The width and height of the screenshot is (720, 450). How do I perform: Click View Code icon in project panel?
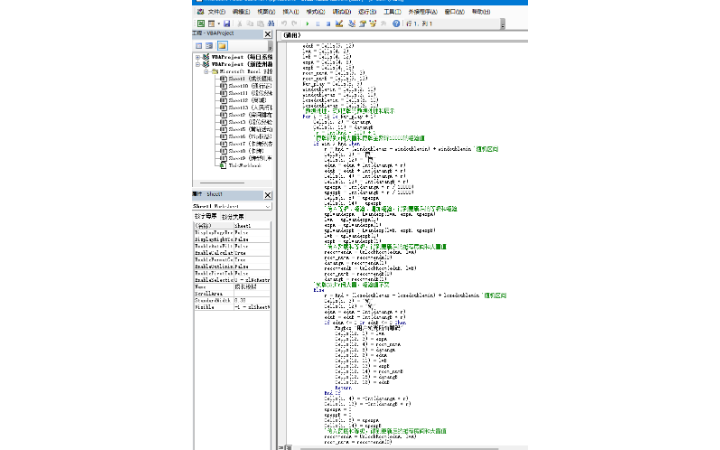197,45
